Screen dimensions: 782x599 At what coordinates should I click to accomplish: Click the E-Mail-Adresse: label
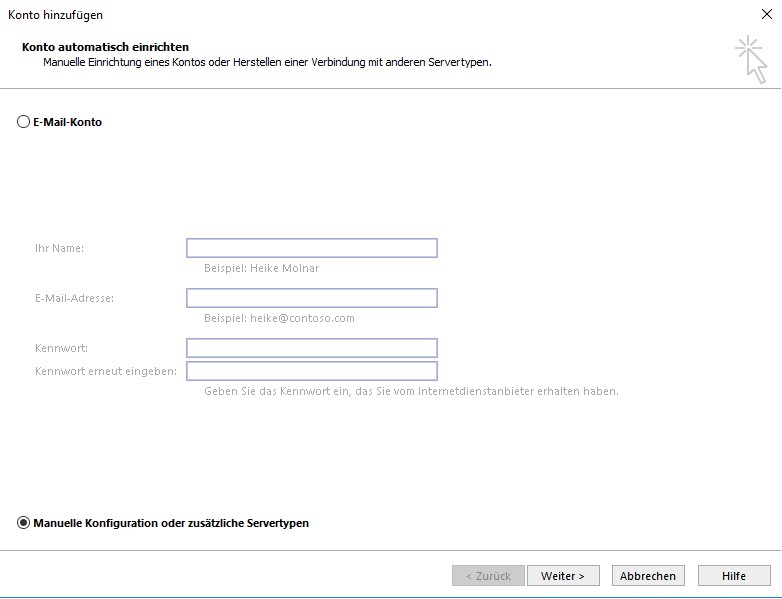pos(74,298)
